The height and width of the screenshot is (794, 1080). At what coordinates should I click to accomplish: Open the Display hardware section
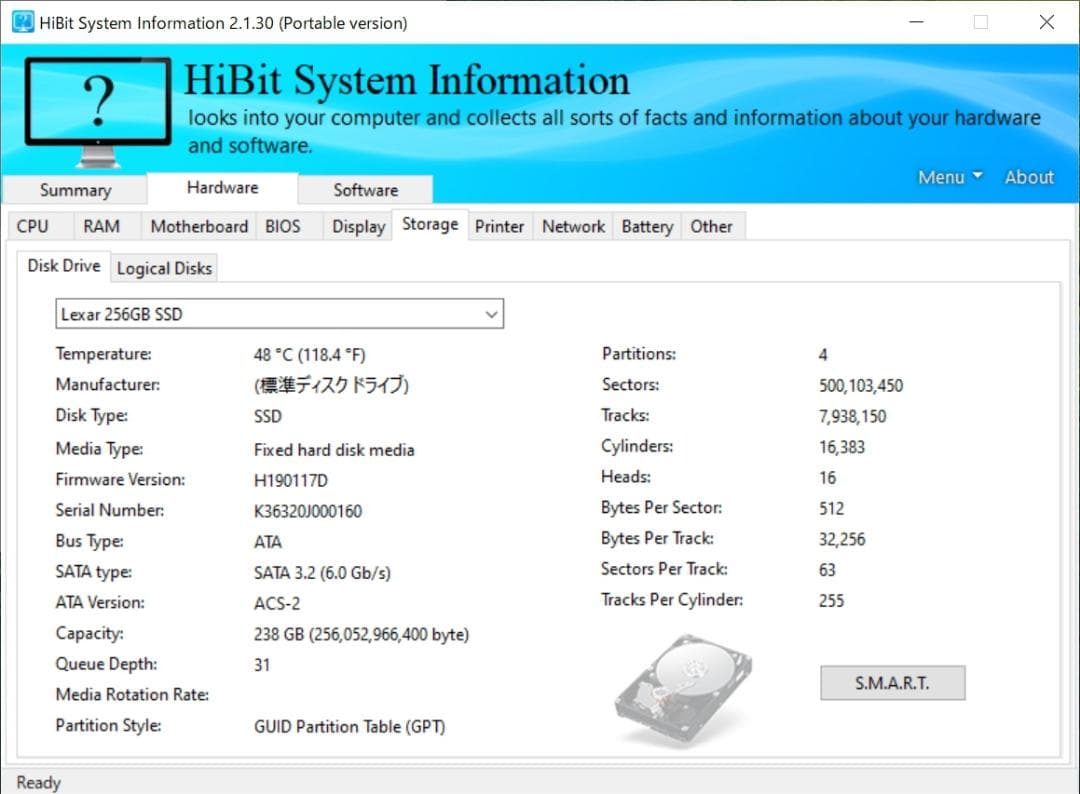tap(357, 226)
